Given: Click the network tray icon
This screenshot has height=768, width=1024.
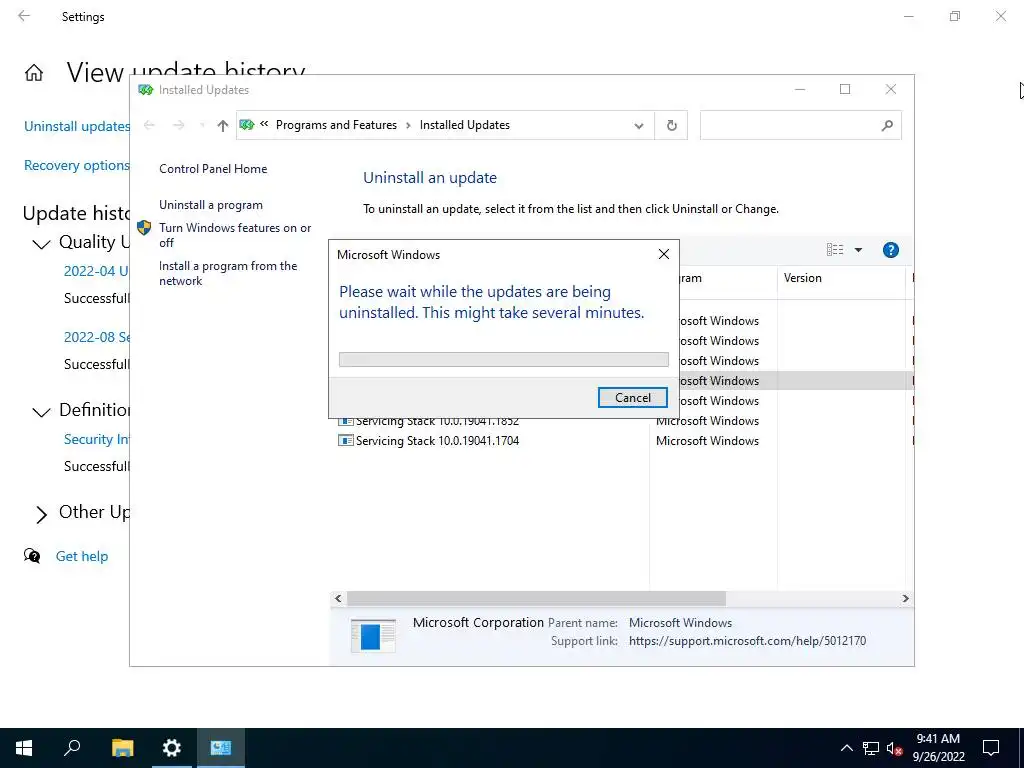Looking at the screenshot, I should [871, 748].
